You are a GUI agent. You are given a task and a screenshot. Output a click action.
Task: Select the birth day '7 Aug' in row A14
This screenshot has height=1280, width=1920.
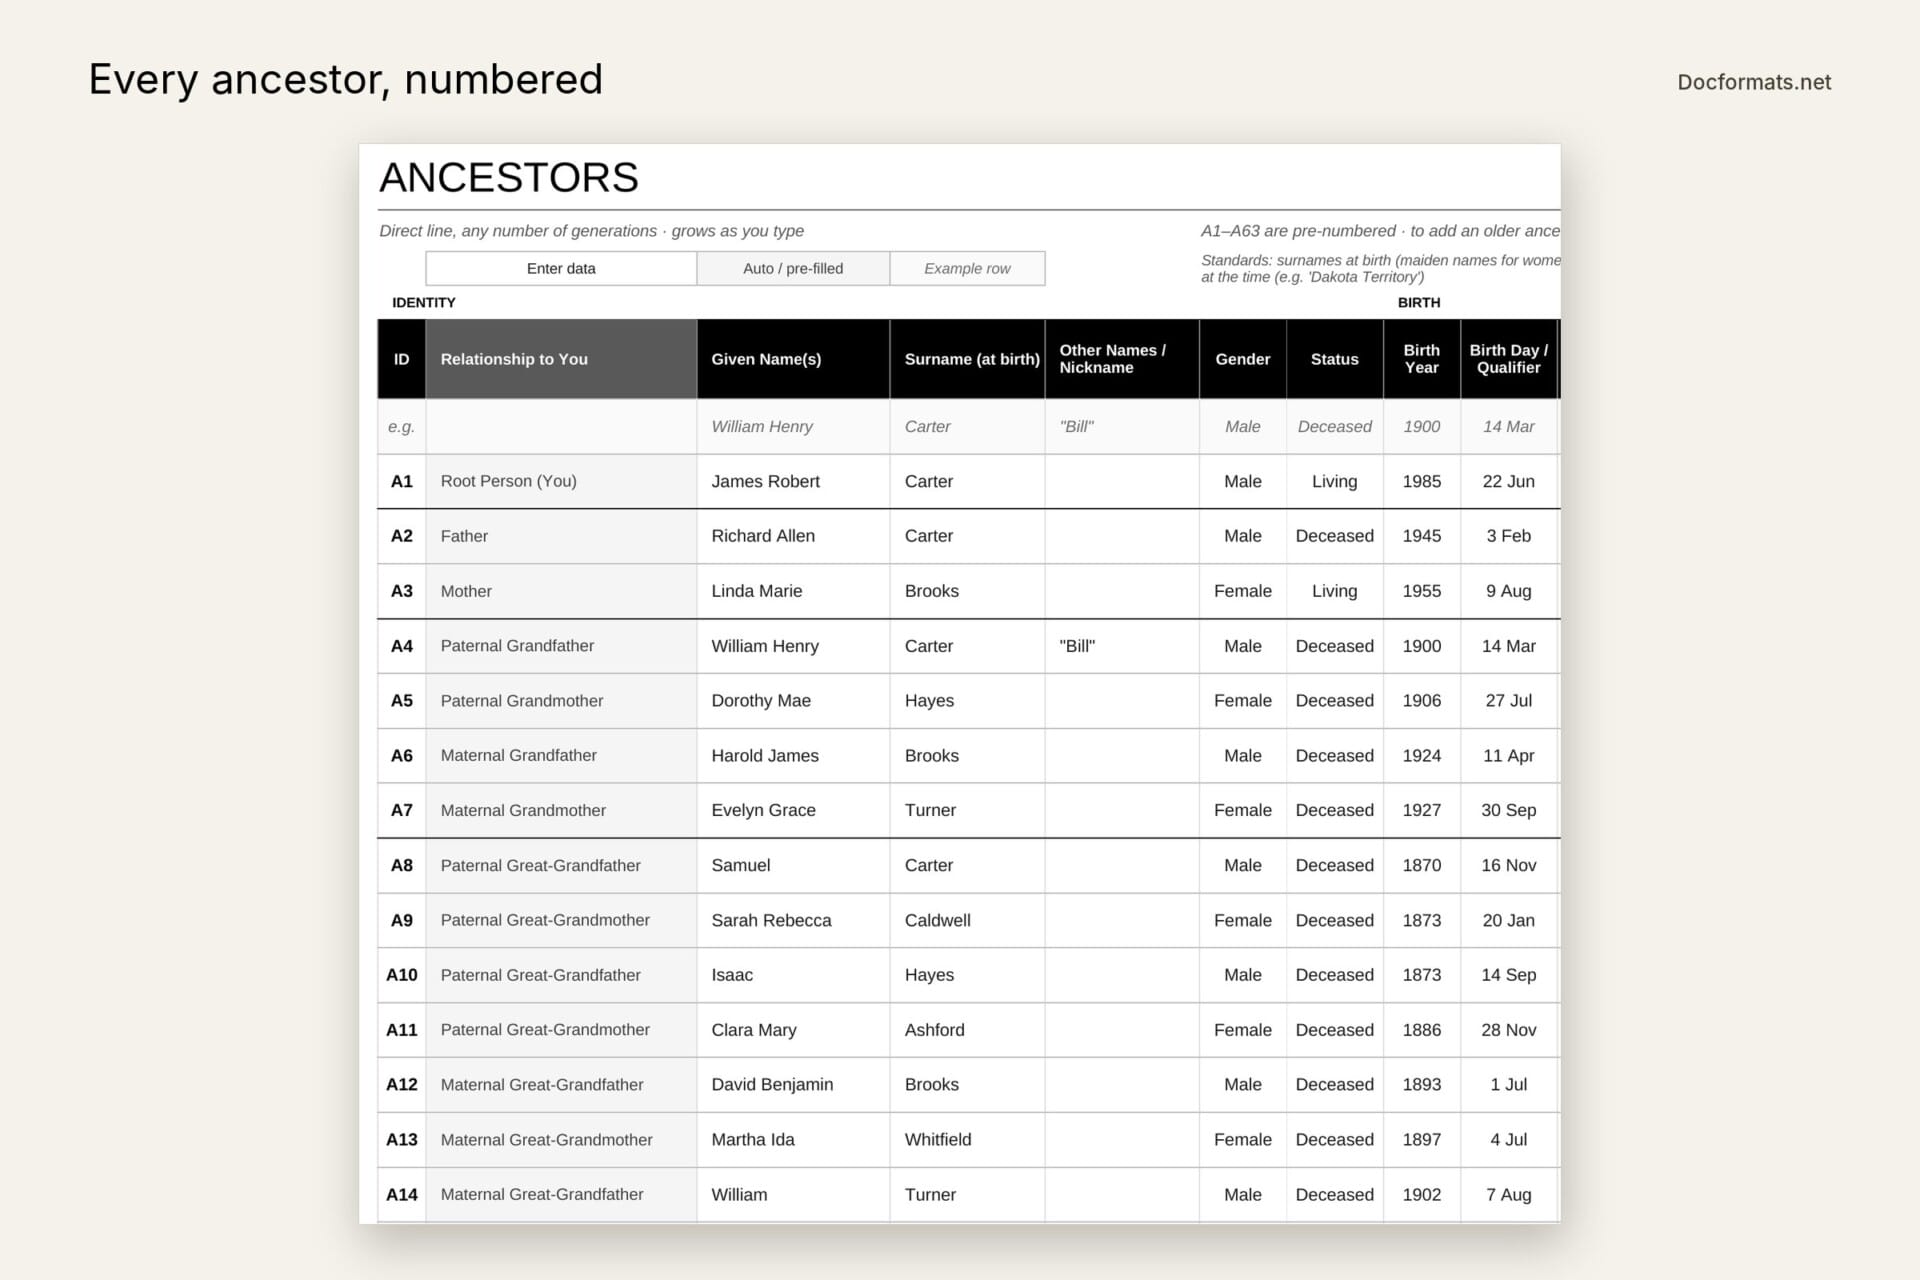1509,1194
